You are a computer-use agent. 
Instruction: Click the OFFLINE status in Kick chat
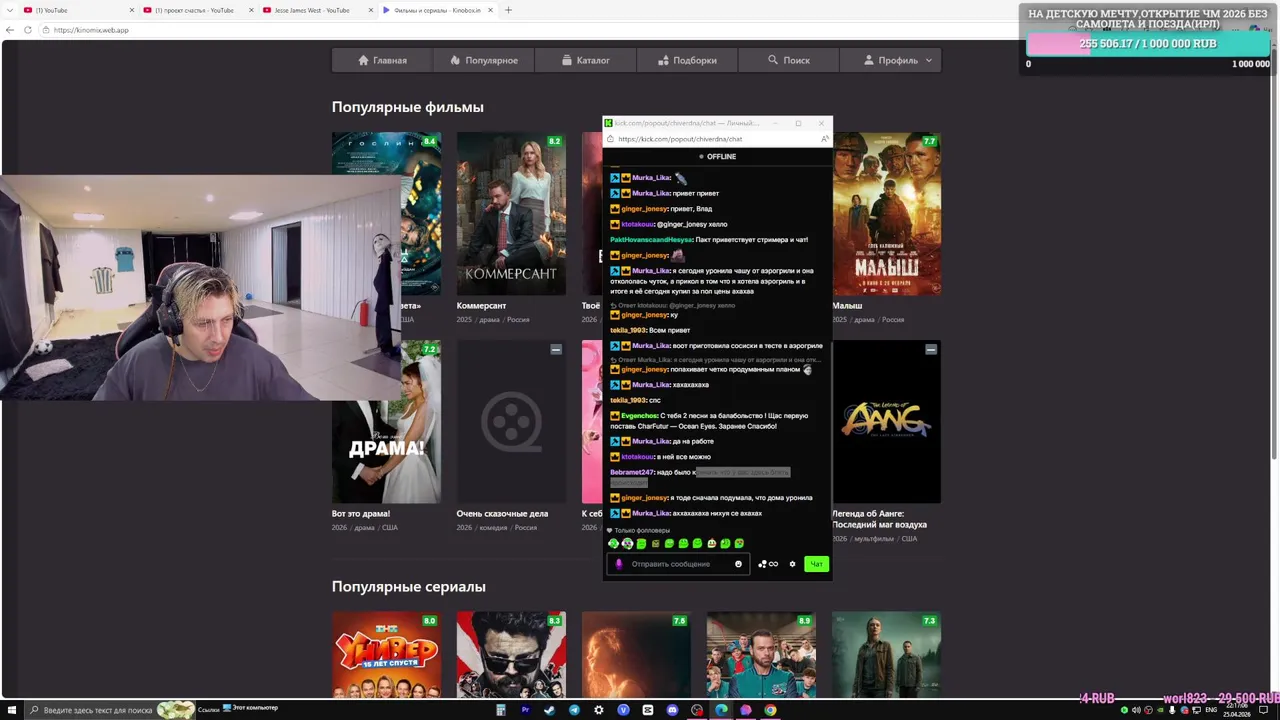tap(717, 157)
